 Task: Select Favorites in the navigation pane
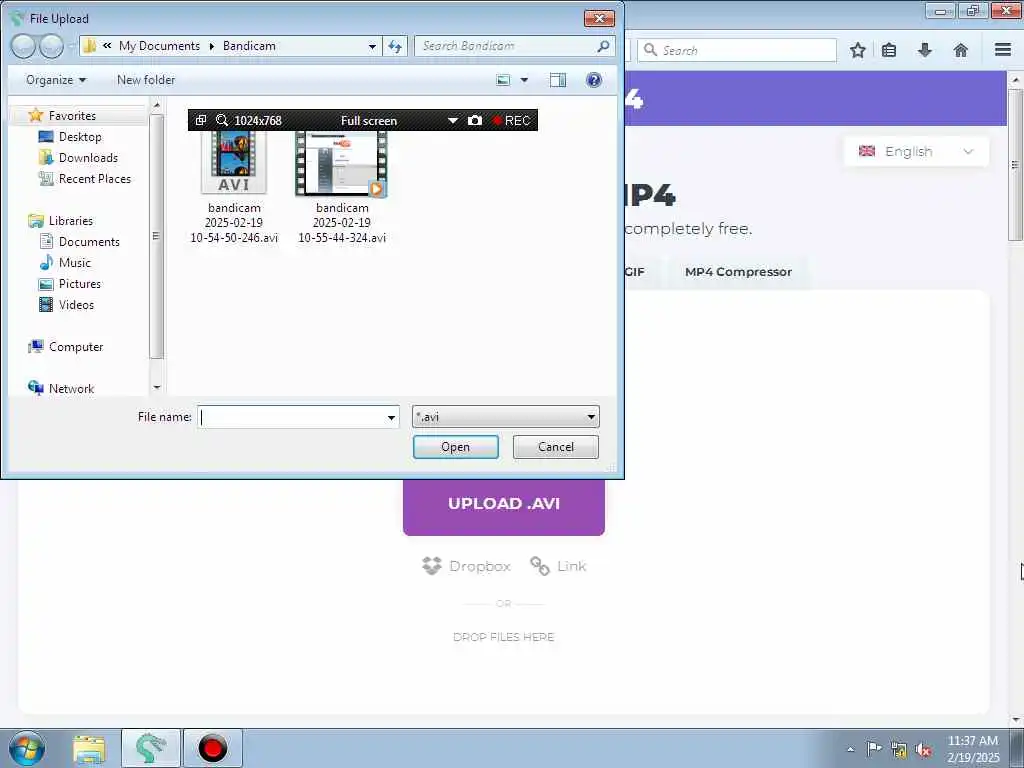point(72,116)
